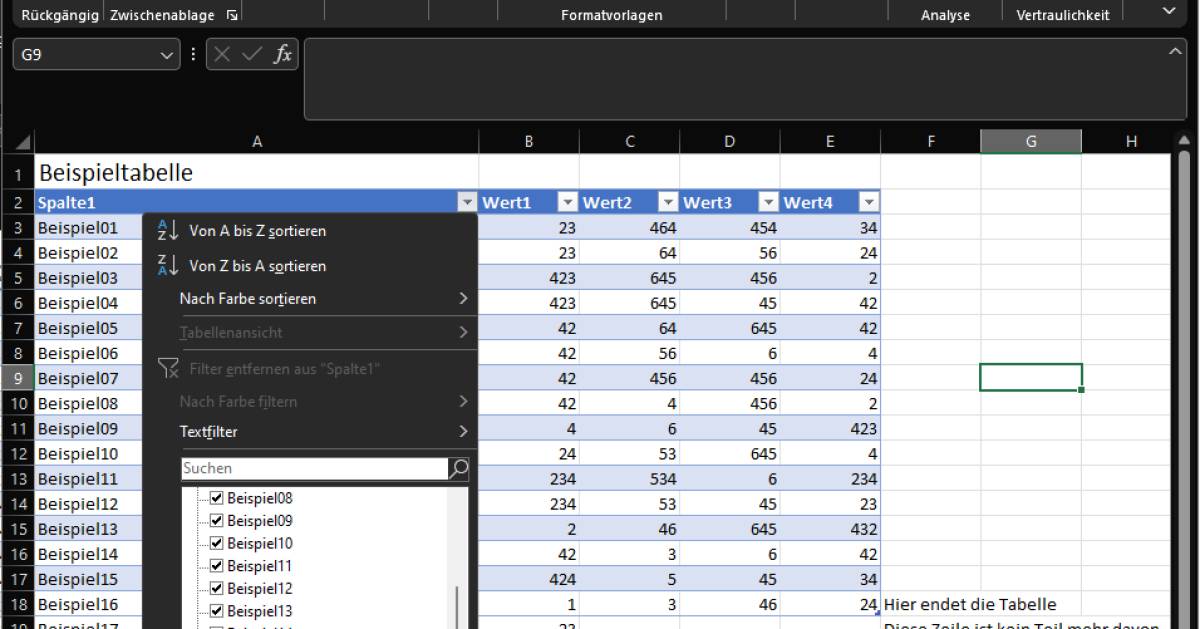Toggle the Beispiel13 checkbox off
Image resolution: width=1200 pixels, height=629 pixels.
pos(214,610)
